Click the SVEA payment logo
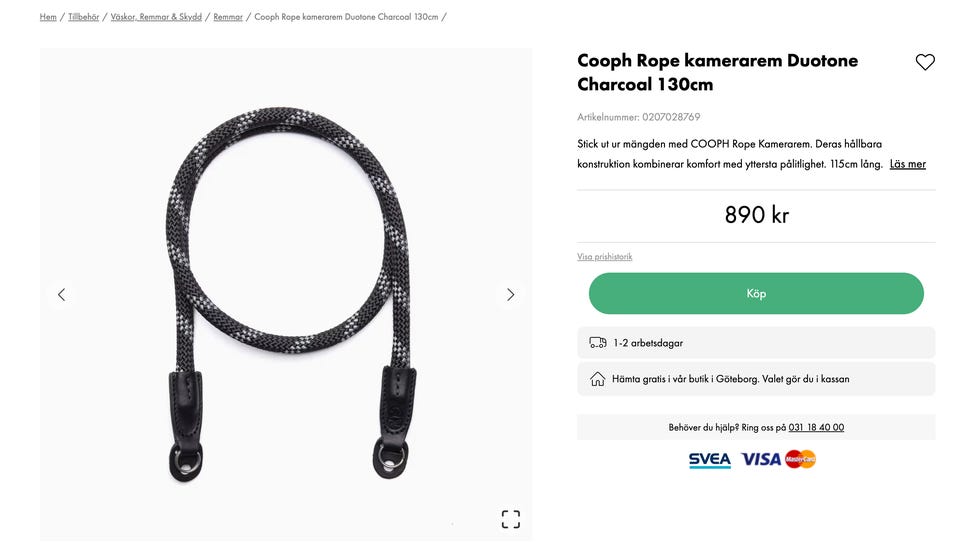The height and width of the screenshot is (546, 960). tap(710, 460)
